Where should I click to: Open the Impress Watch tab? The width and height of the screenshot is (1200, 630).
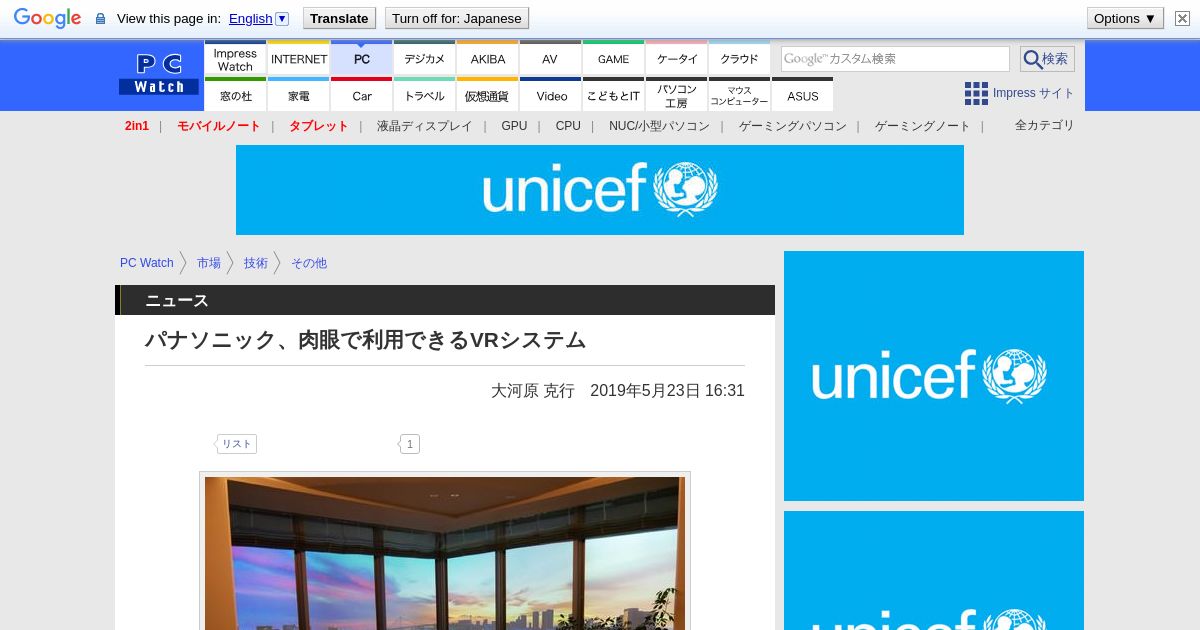[235, 58]
